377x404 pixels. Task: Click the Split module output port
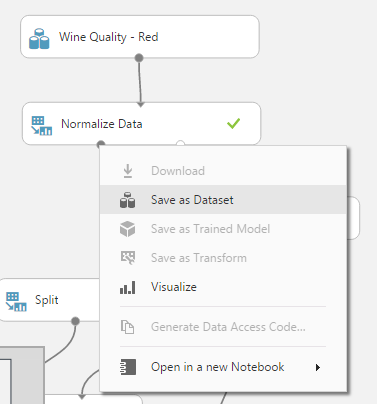click(x=76, y=321)
